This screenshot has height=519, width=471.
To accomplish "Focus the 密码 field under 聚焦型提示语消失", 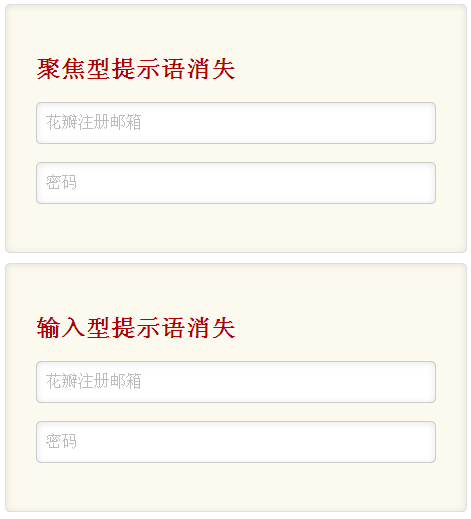I will (x=236, y=183).
